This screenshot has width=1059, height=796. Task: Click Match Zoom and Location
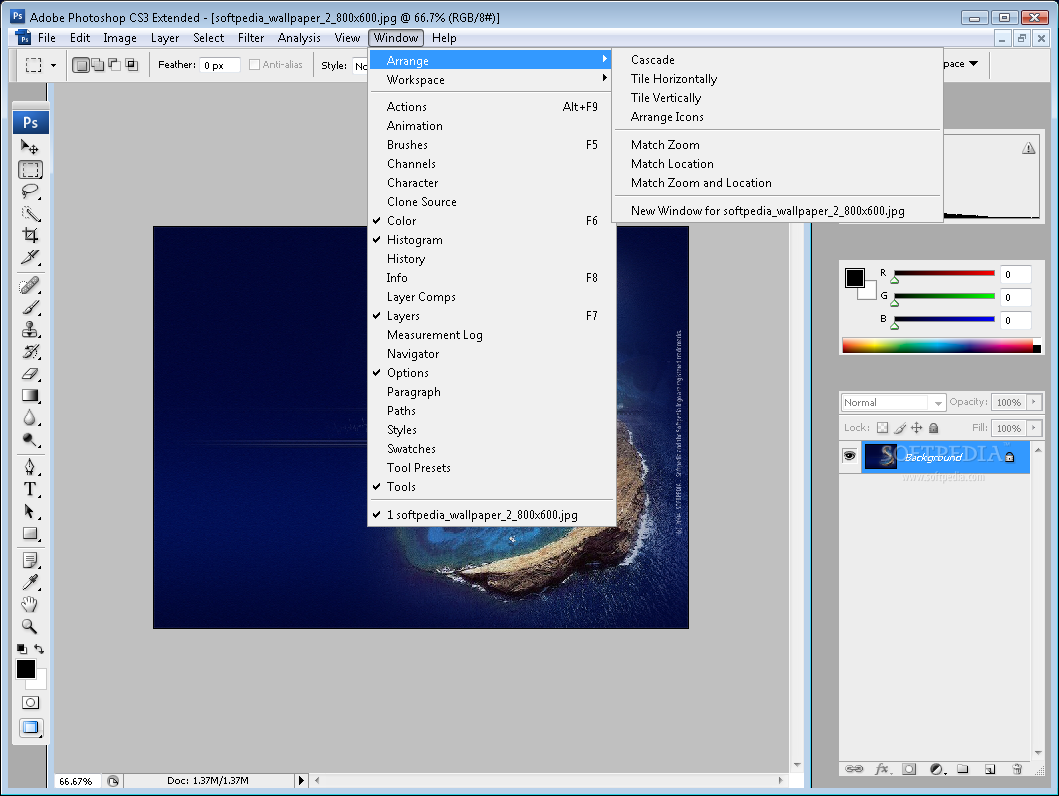700,183
